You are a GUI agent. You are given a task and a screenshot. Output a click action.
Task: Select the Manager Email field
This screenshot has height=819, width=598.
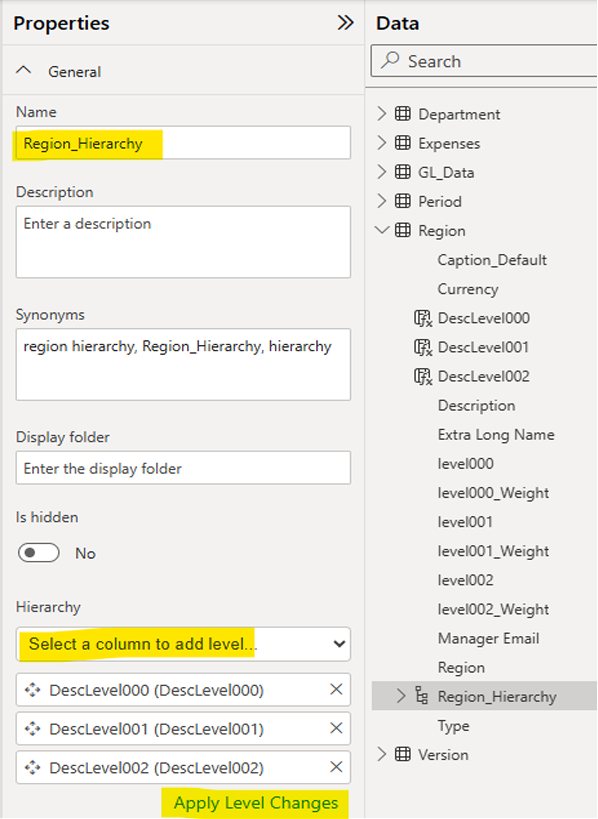488,638
